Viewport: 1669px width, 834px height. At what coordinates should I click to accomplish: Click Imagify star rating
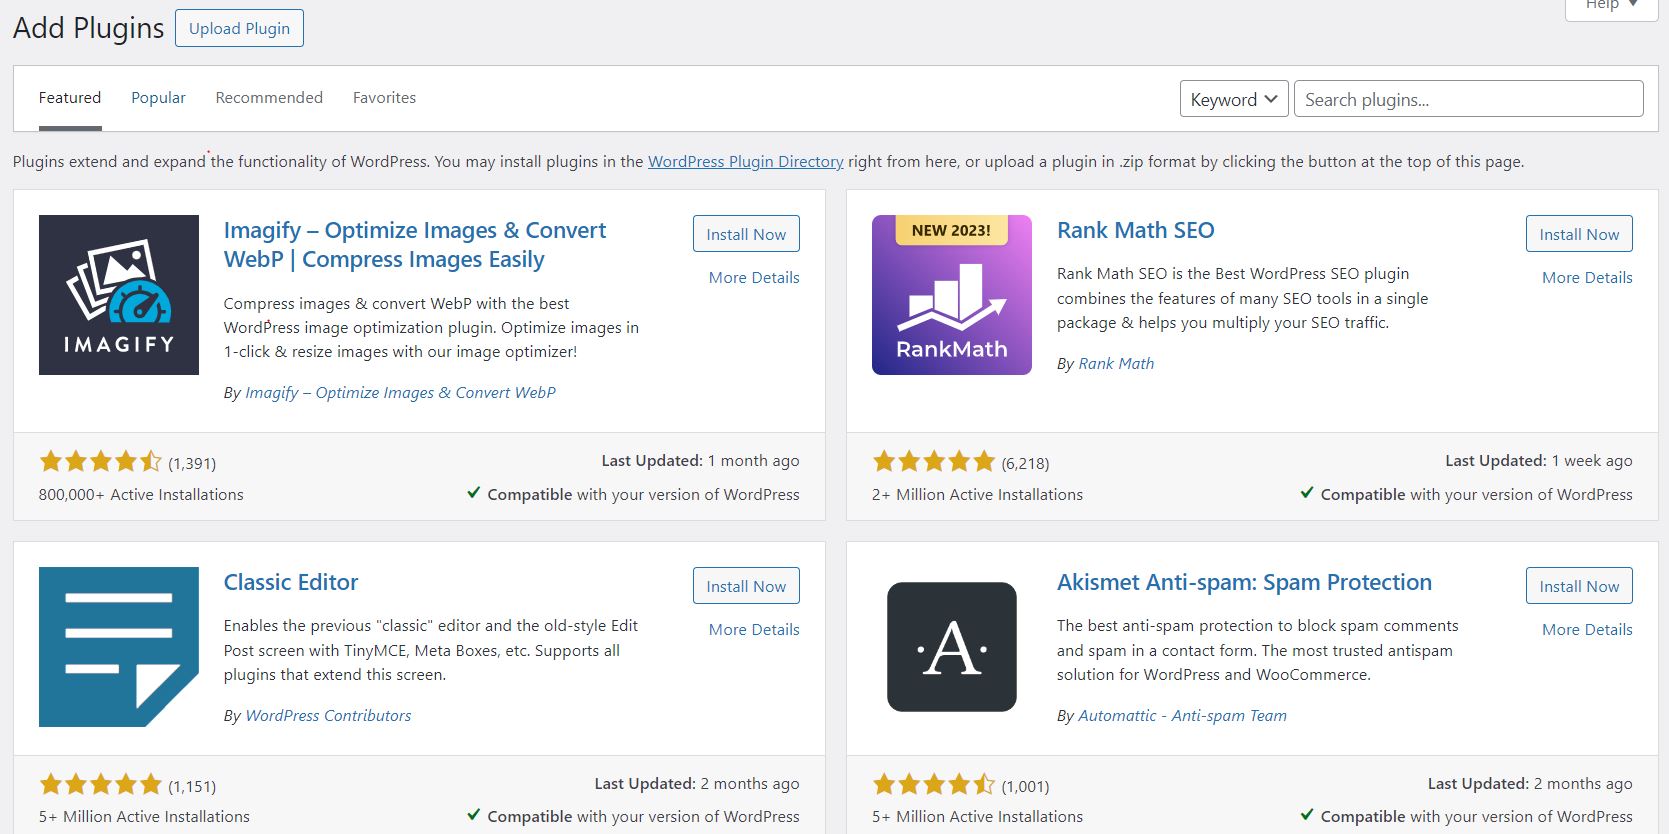point(100,462)
